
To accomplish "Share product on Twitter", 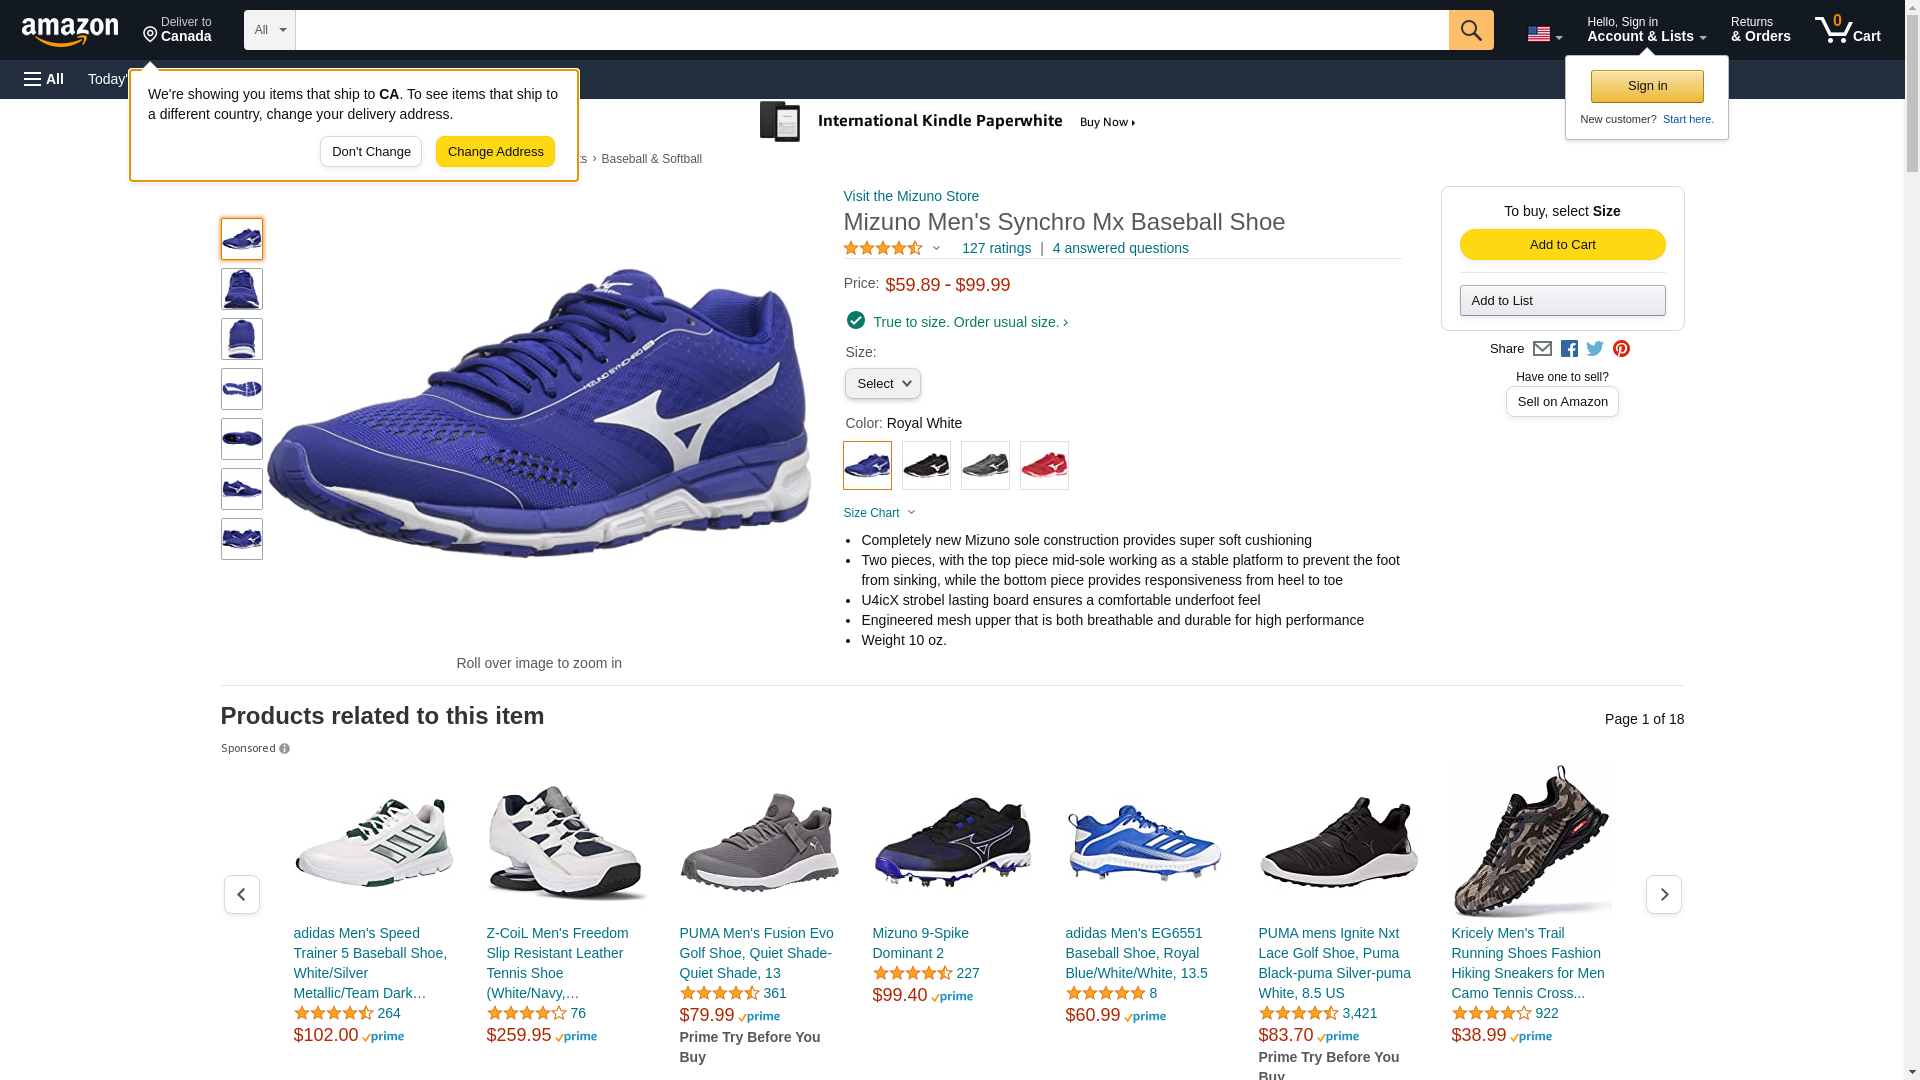I will pos(1595,349).
